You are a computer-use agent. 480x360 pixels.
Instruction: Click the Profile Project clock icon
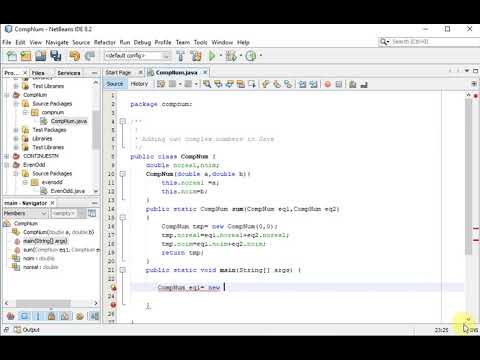click(251, 56)
